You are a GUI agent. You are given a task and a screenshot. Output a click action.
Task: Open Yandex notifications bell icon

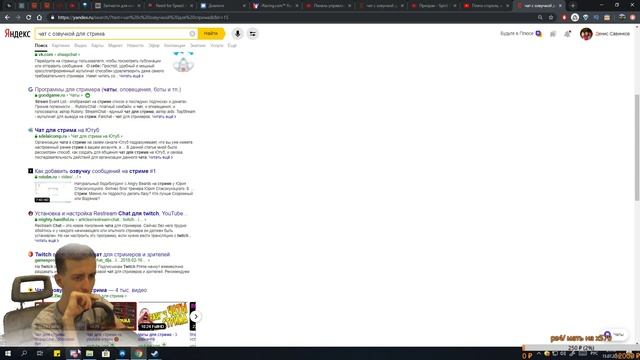click(567, 34)
